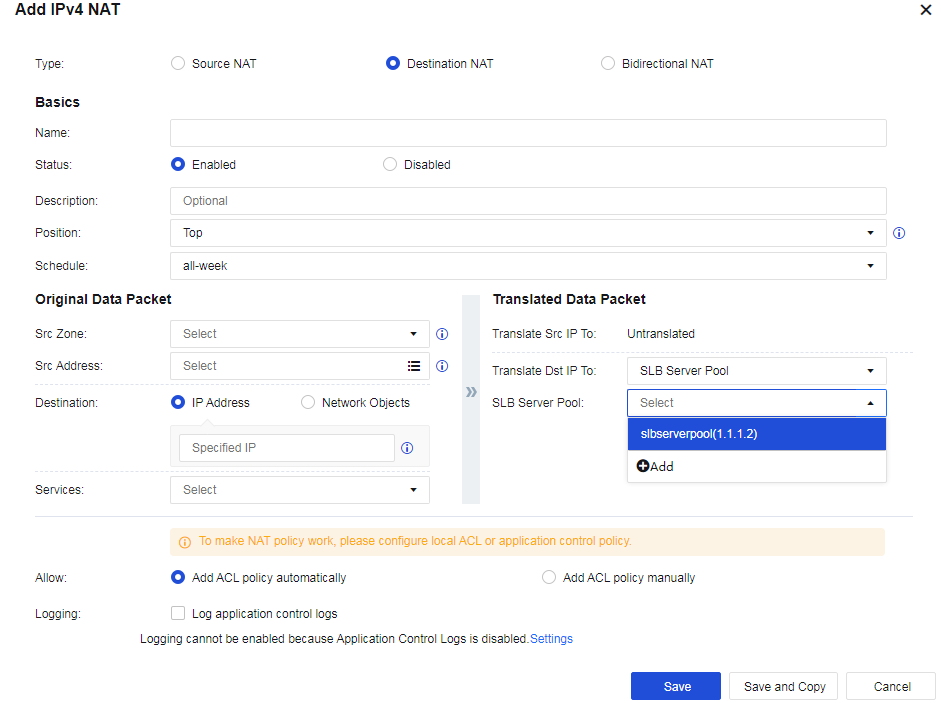The height and width of the screenshot is (703, 941).
Task: Select the Source NAT type
Action: tap(178, 64)
